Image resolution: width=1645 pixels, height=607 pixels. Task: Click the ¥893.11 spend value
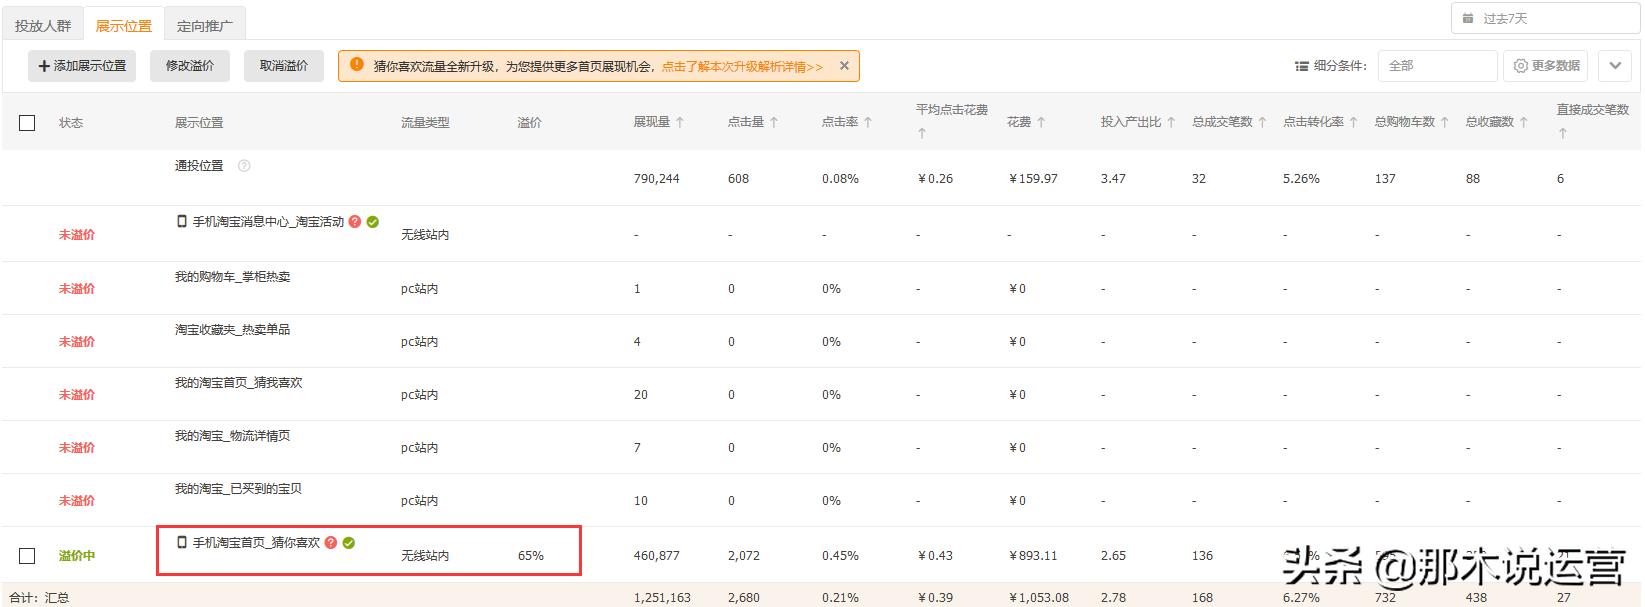(x=1033, y=556)
